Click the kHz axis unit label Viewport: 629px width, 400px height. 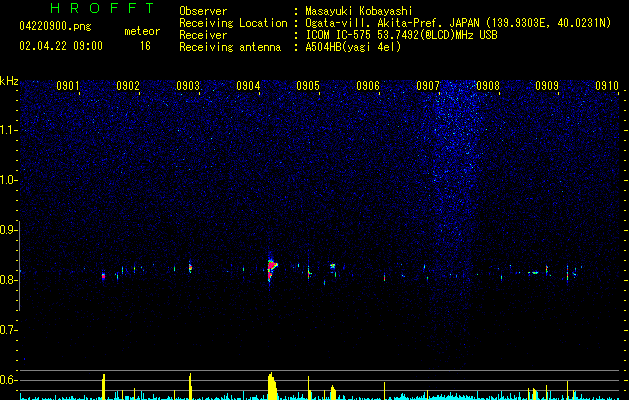[x=9, y=81]
